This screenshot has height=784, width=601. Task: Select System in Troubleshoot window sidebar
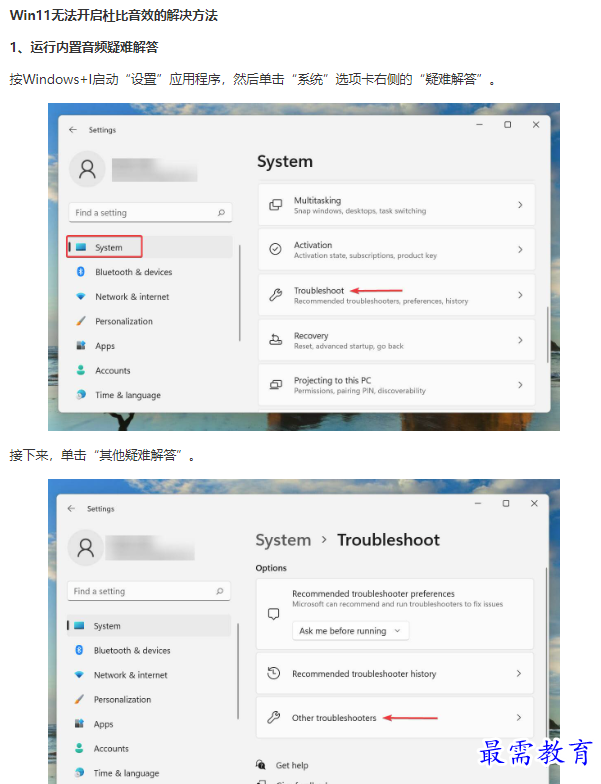pyautogui.click(x=148, y=626)
